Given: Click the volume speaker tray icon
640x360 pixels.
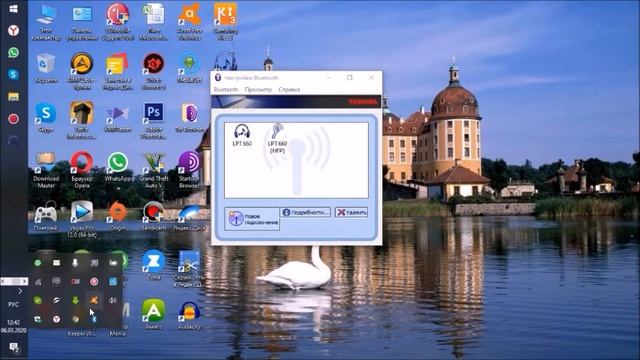Looking at the screenshot, I should 113,300.
